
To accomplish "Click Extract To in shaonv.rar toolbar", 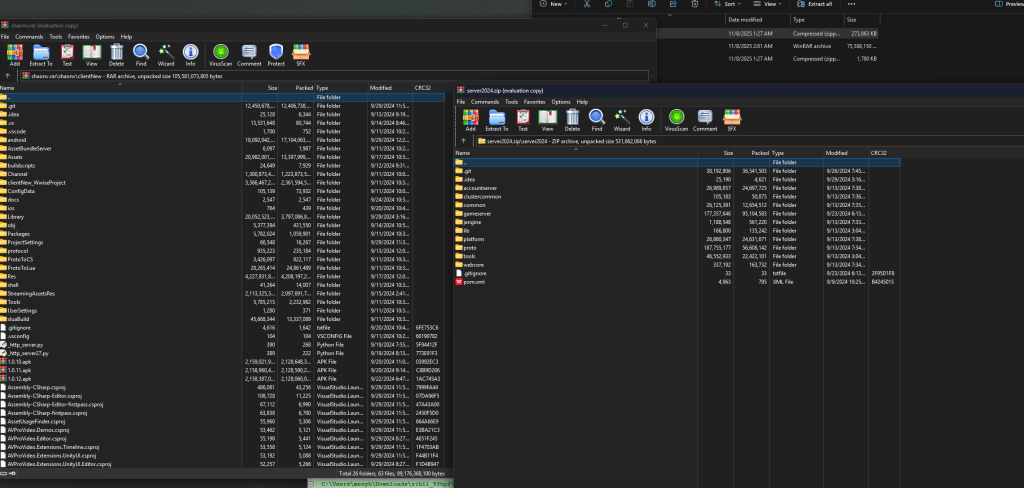I will pyautogui.click(x=40, y=53).
